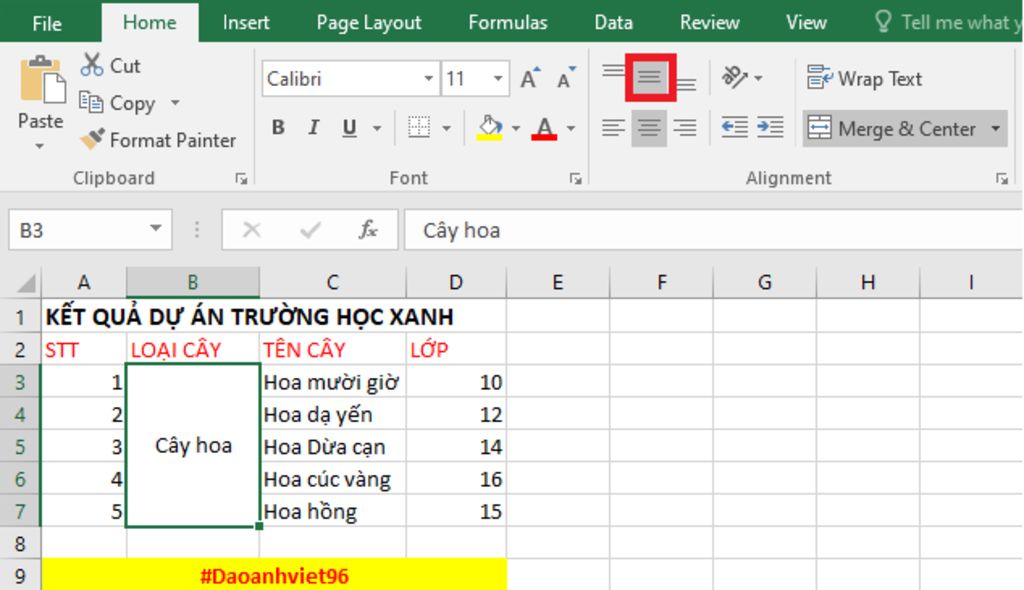Image resolution: width=1024 pixels, height=590 pixels.
Task: Open the Merge & Center dropdown arrow
Action: tap(995, 128)
